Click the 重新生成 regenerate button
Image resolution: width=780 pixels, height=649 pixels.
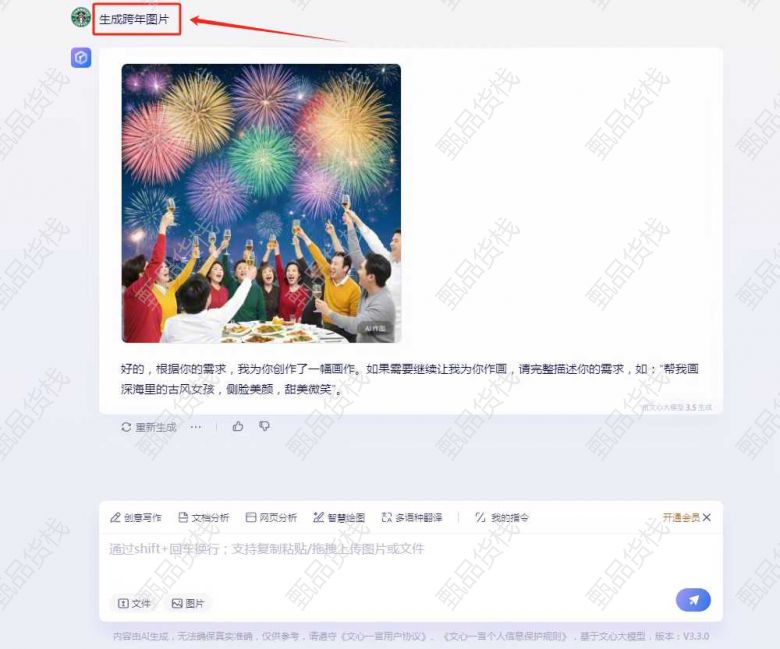(149, 427)
